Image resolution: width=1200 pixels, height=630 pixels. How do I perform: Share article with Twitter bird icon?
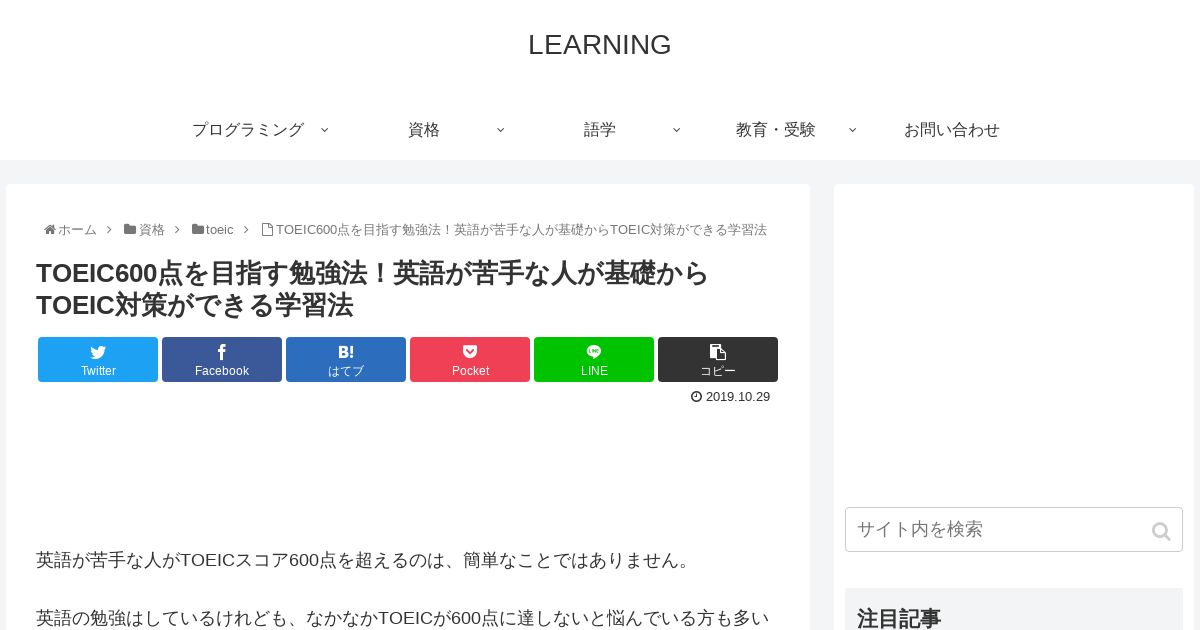tap(98, 352)
